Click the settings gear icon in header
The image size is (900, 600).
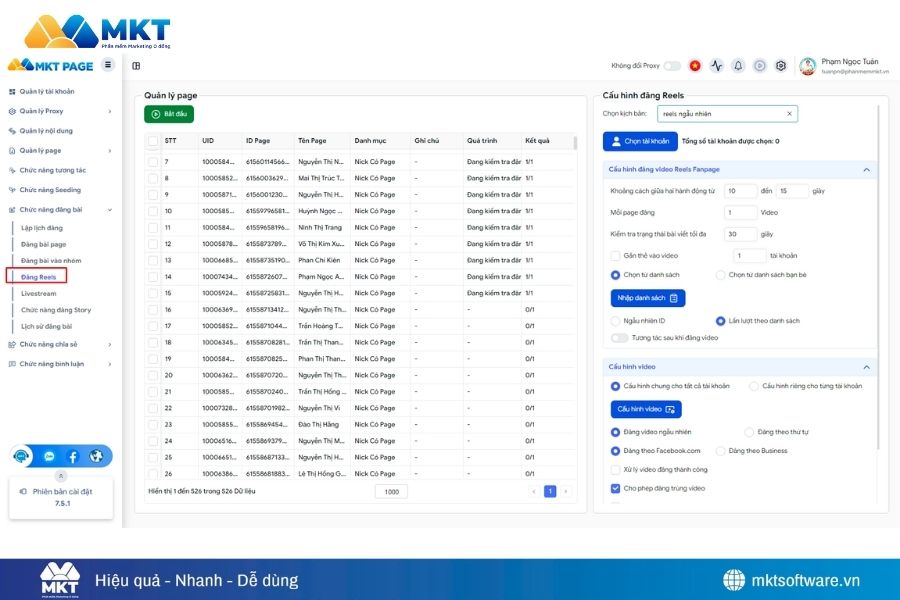(x=781, y=66)
